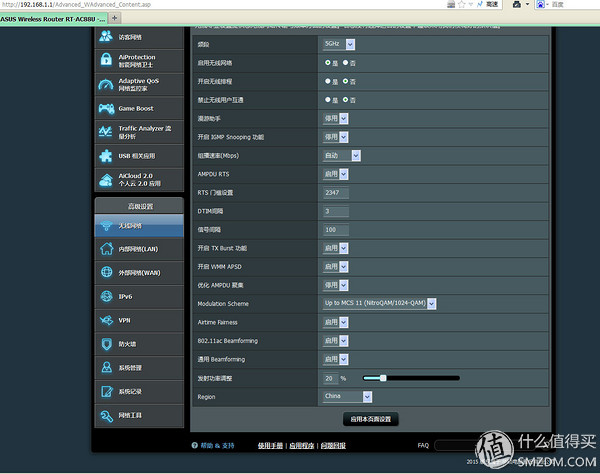
Task: Click the help question-mark icon in footer
Action: click(x=194, y=445)
